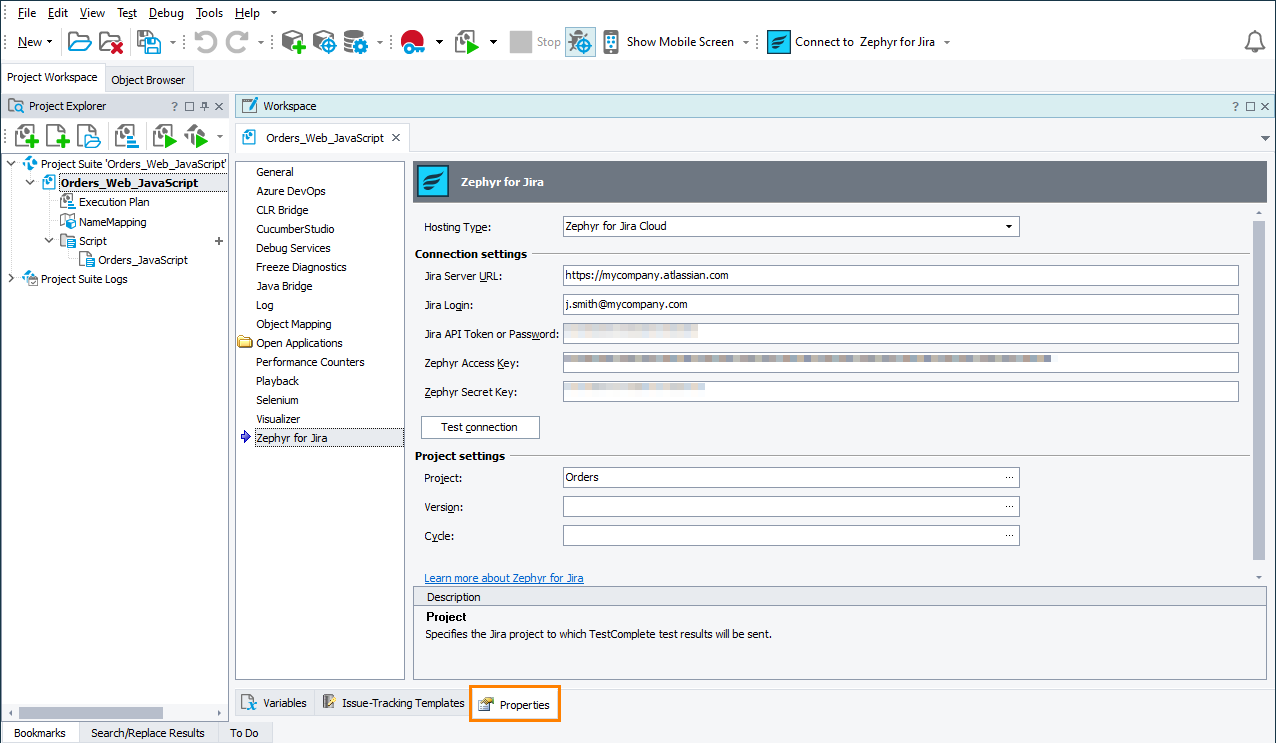
Task: Click the notification bell icon
Action: click(1255, 41)
